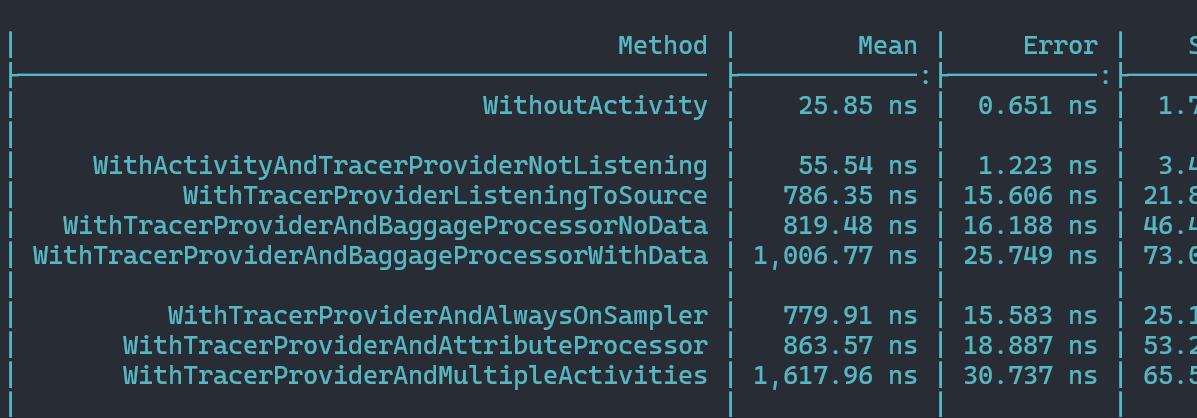Screen dimensions: 1197x418
Task: Select the WithTracerProviderAndAlwaysOnSampler method name
Action: click(x=437, y=316)
